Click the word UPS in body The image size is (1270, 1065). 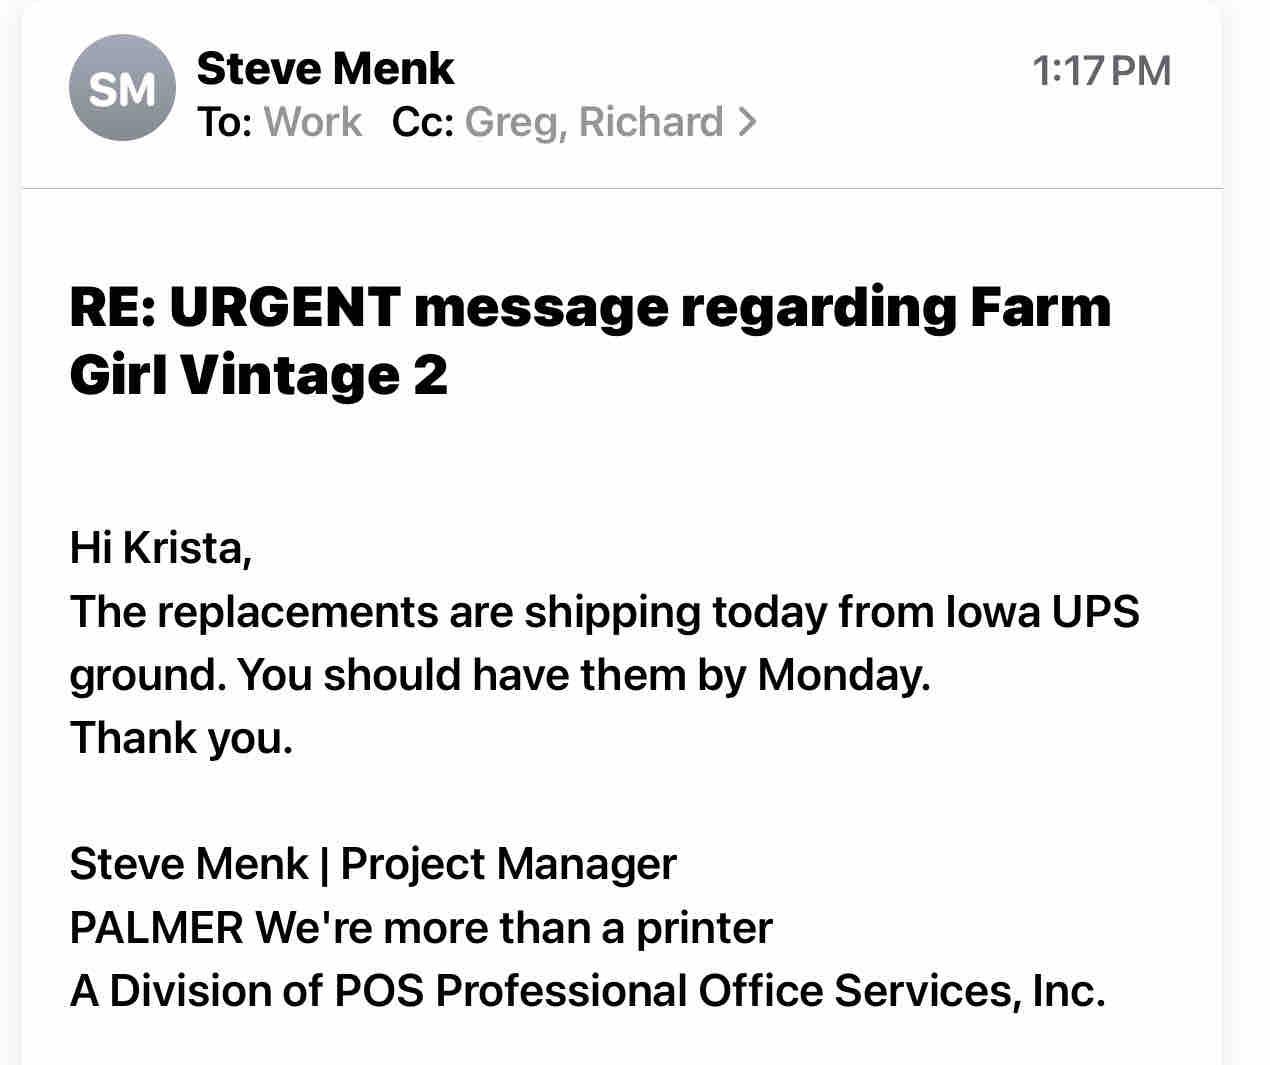coord(1094,611)
